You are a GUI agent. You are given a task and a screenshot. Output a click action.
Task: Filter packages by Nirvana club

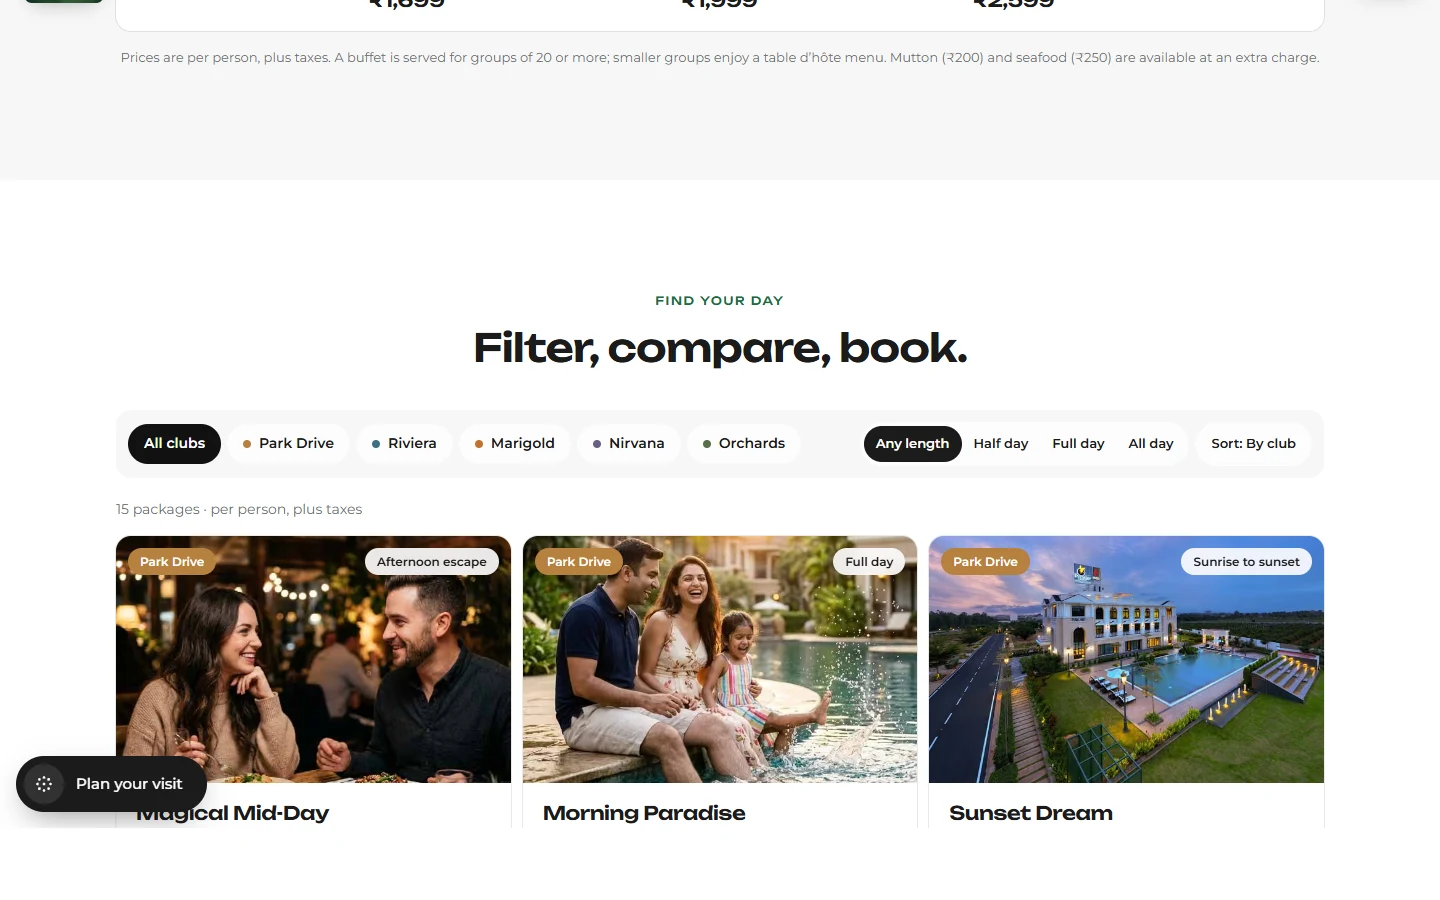tap(628, 443)
